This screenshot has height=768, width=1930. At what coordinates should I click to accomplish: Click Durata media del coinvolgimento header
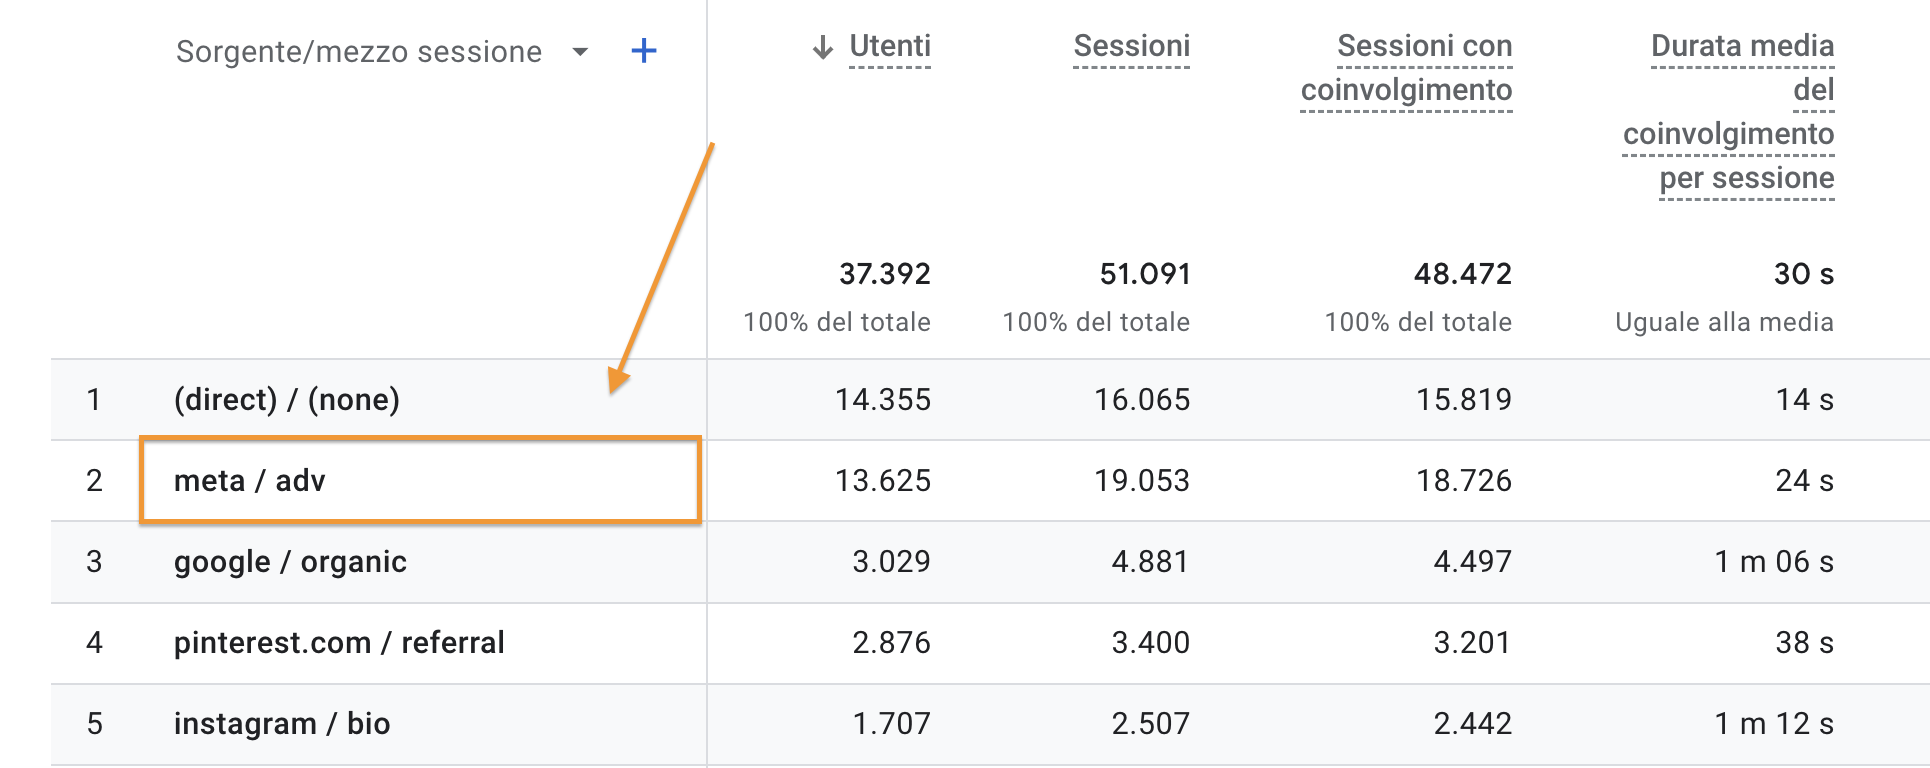coord(1729,112)
